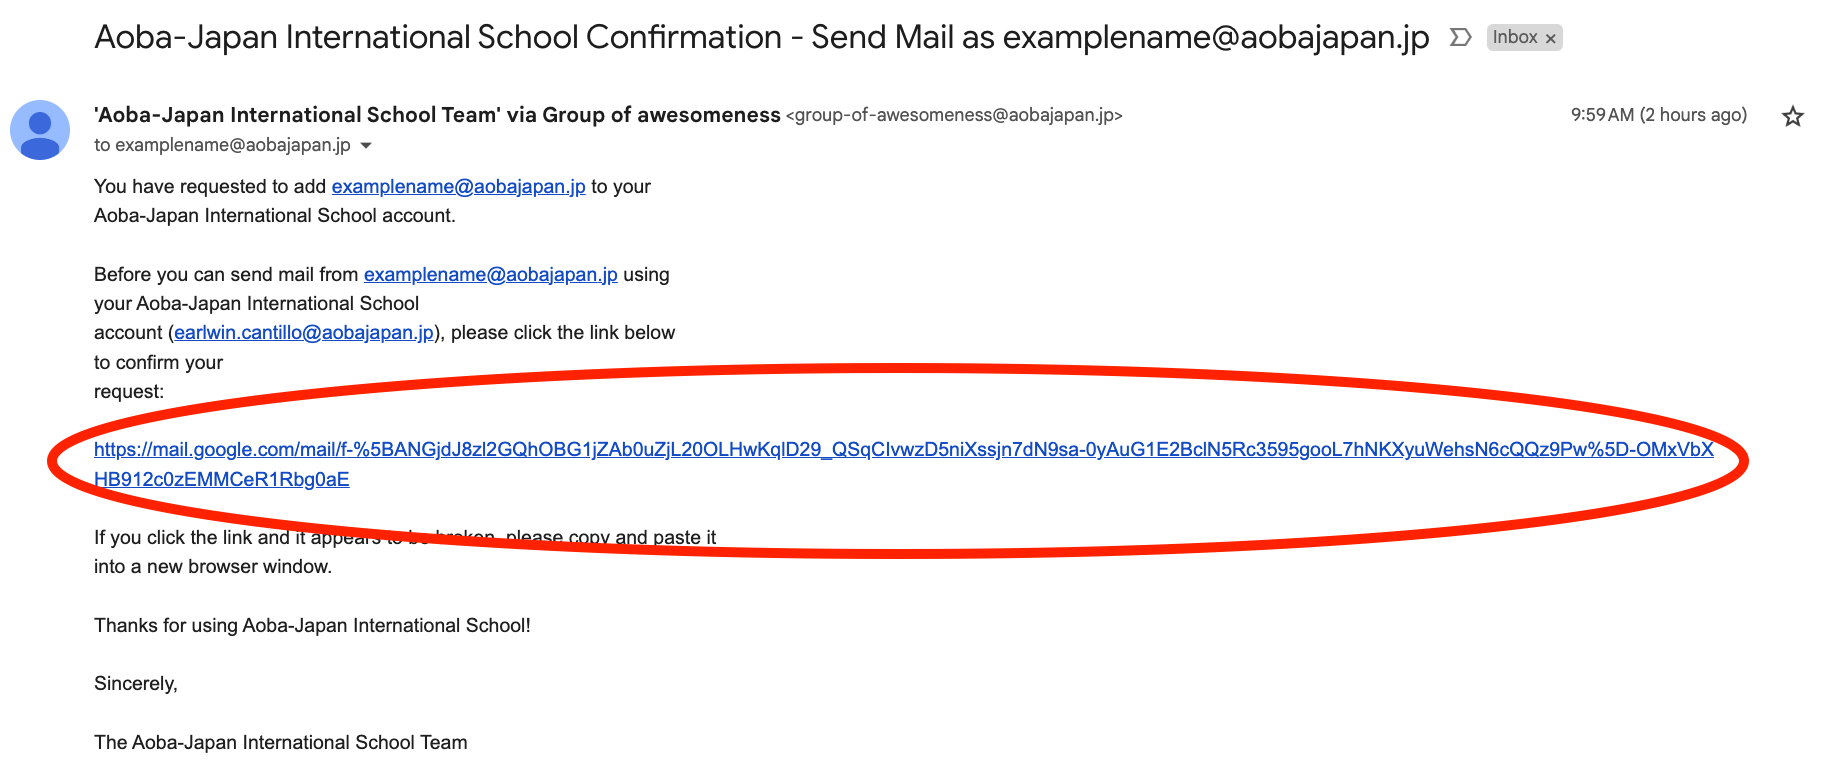Screen dimensions: 1822x764
Task: Click the 9:59 AM timestamp
Action: (1658, 115)
